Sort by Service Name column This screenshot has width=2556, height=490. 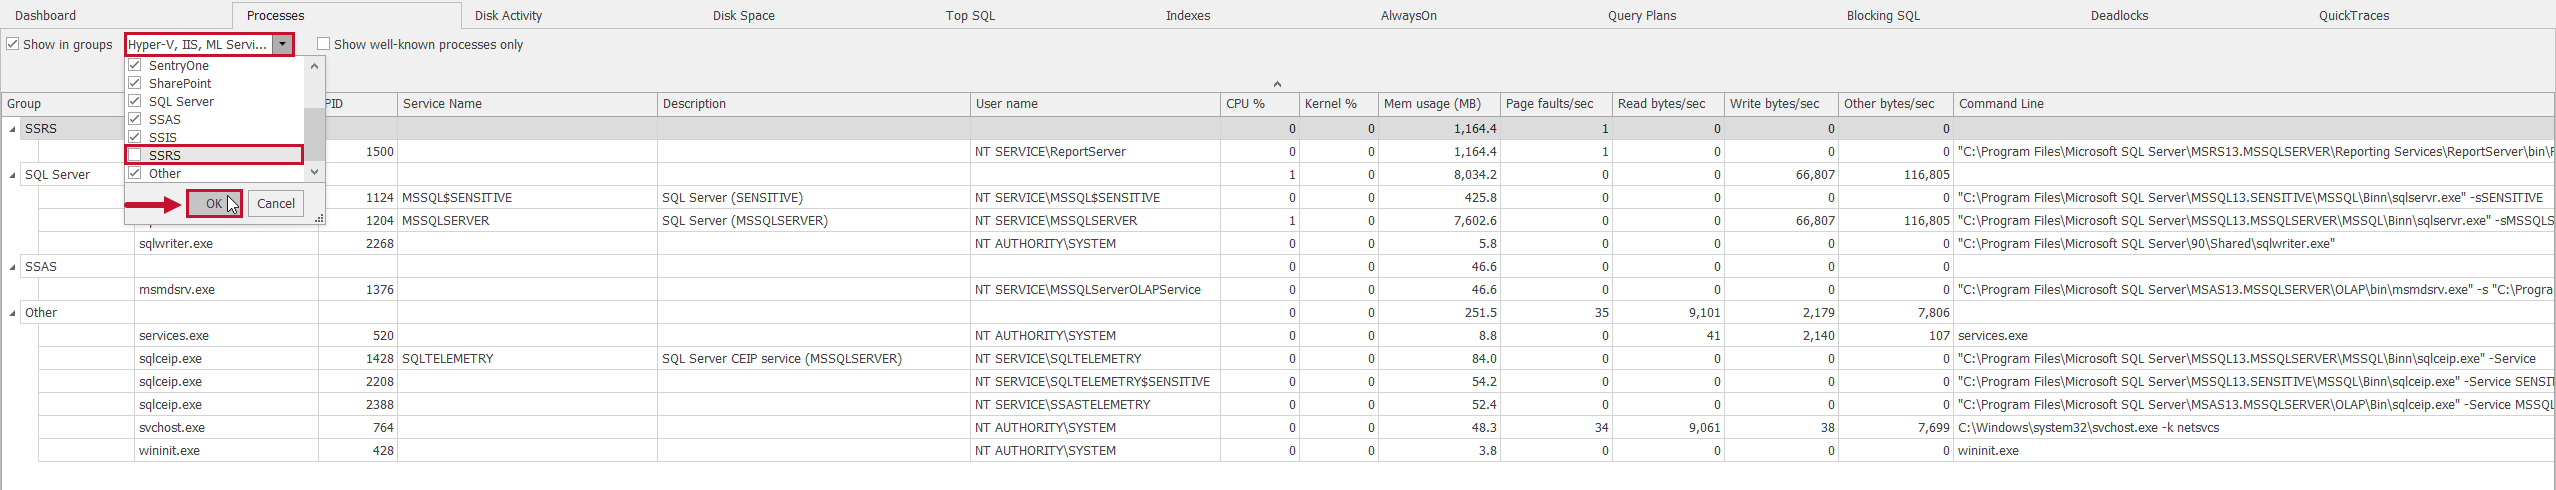click(x=527, y=104)
